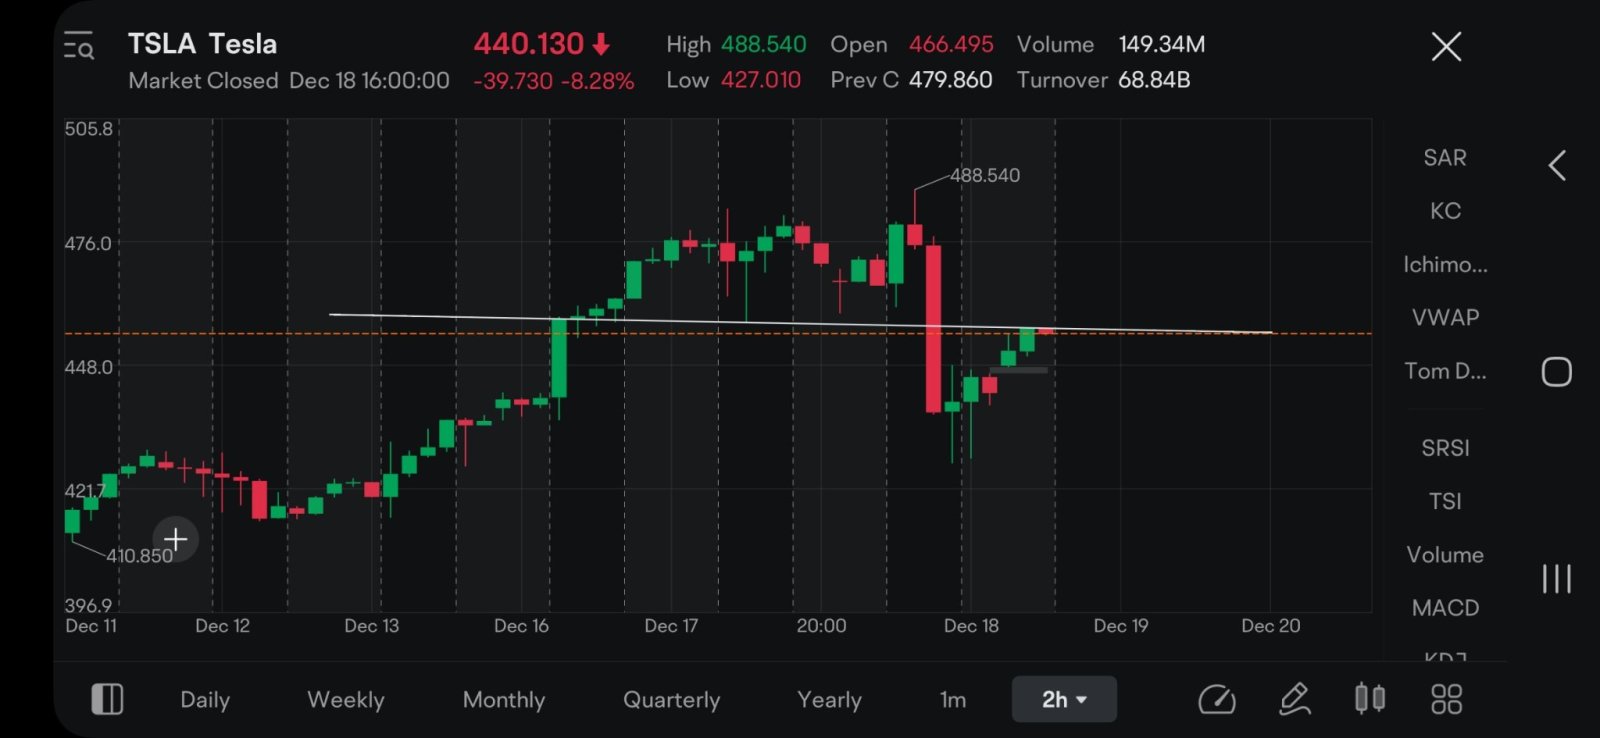Click the crosshair plus button on chart

click(176, 540)
